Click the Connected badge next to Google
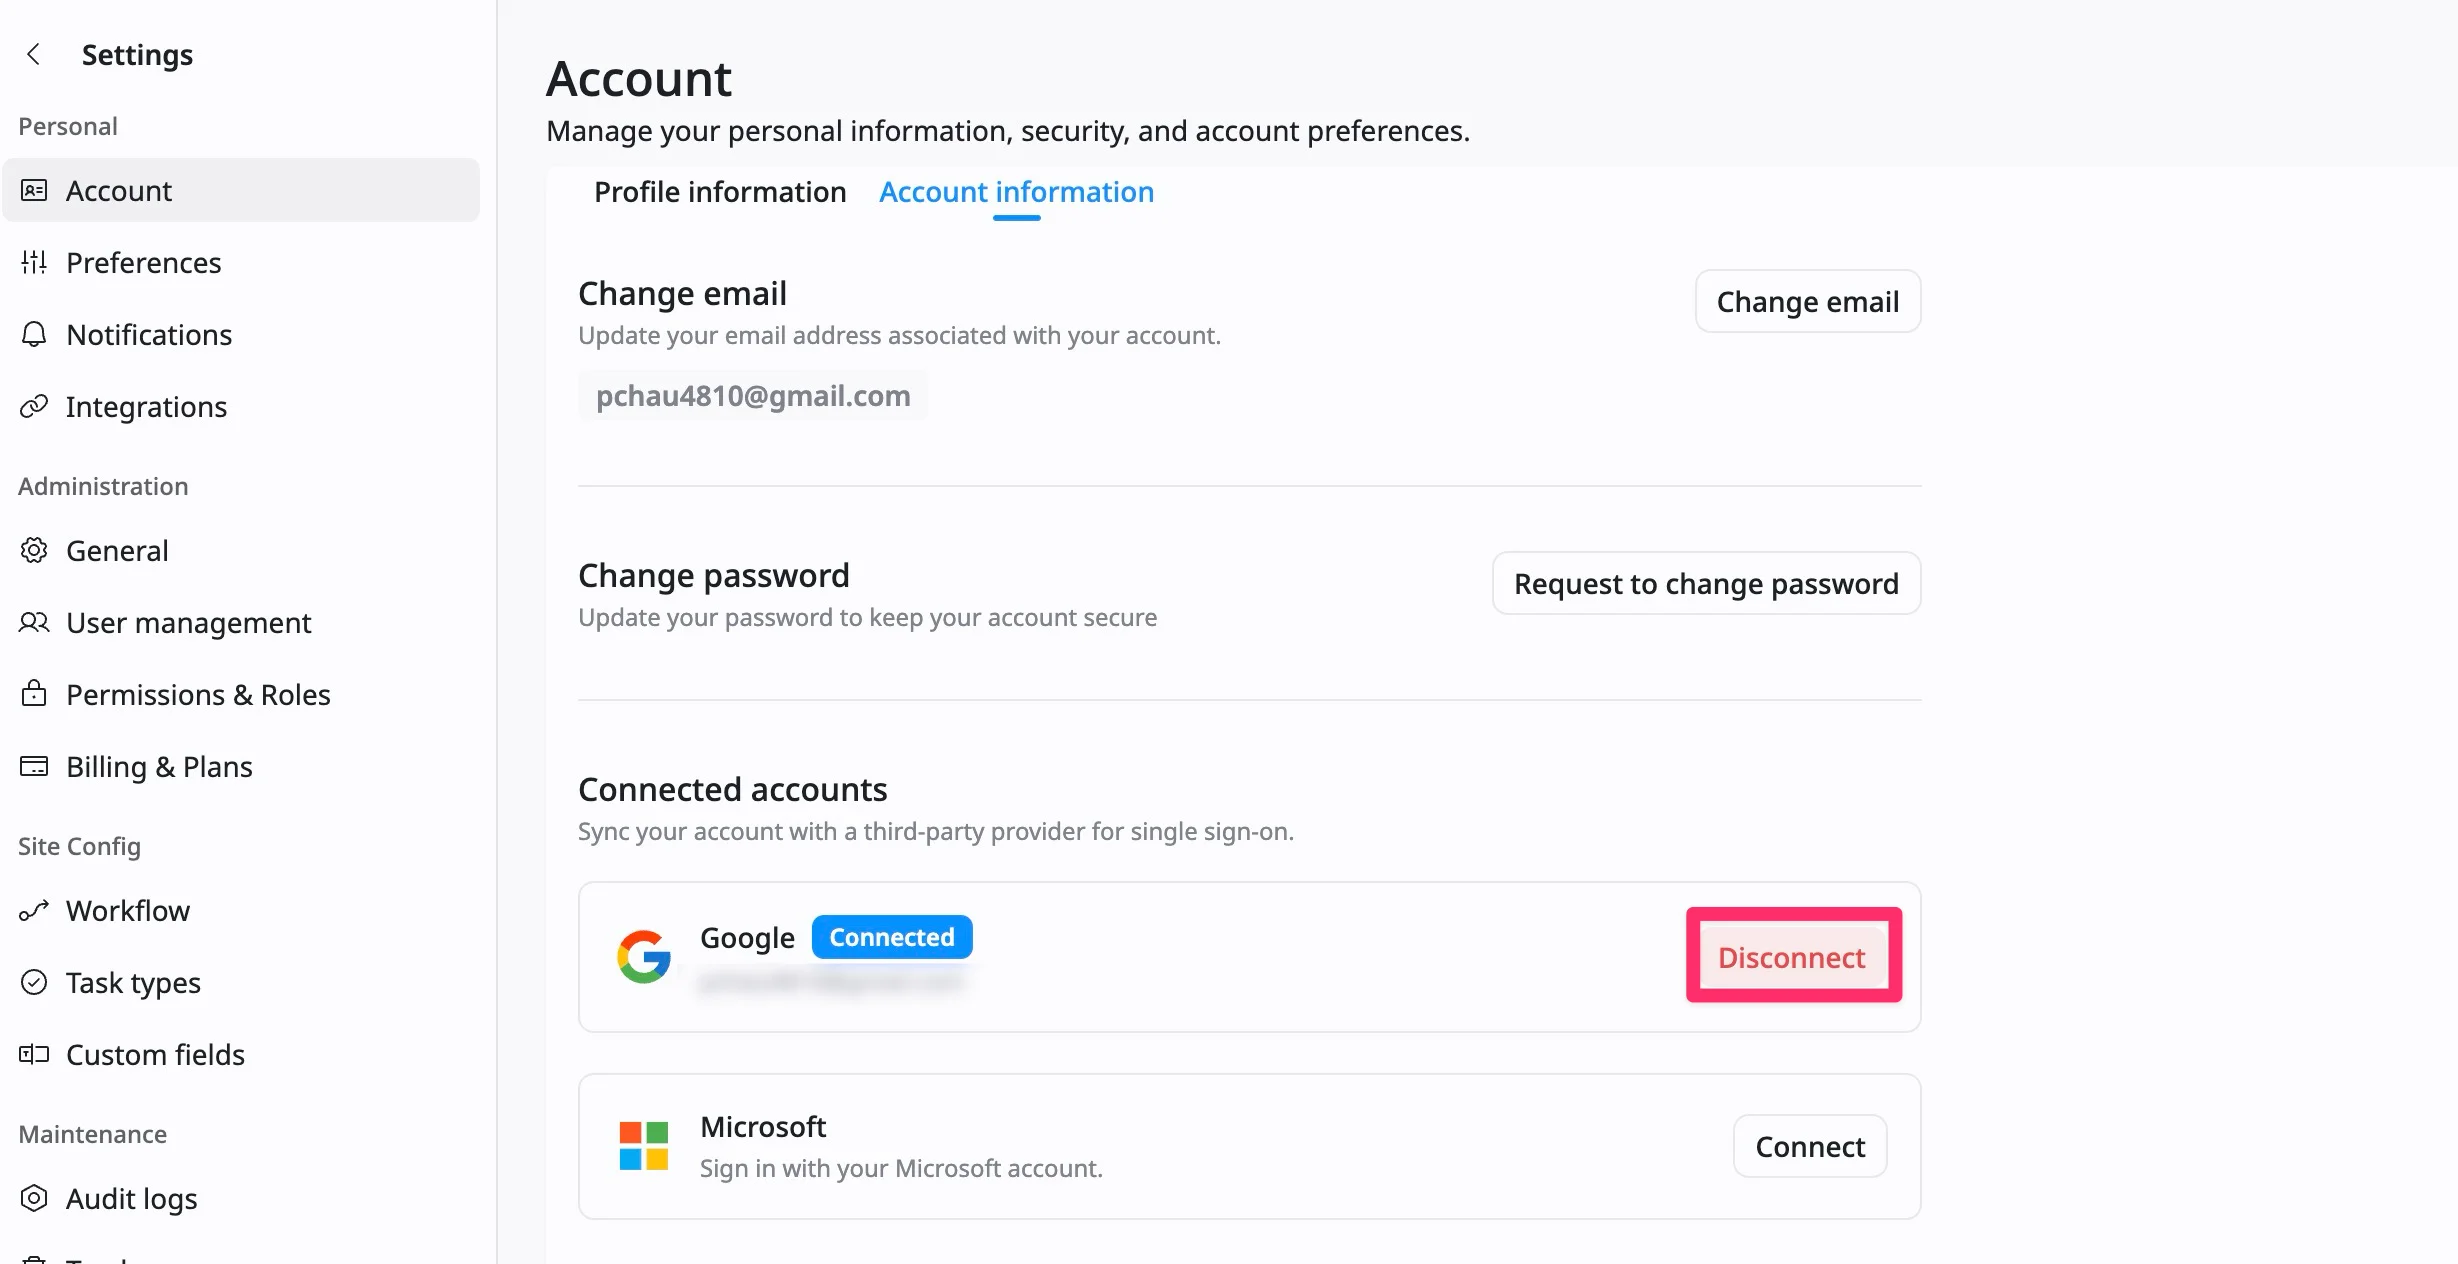This screenshot has width=2458, height=1264. tap(892, 937)
